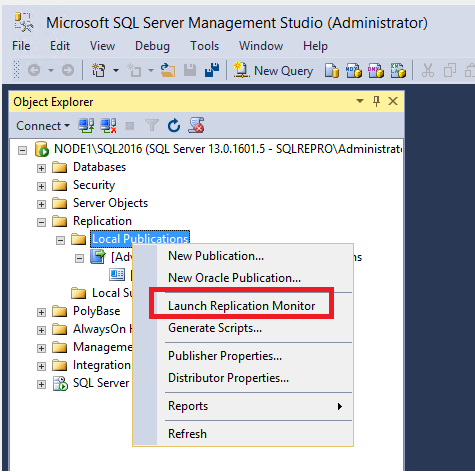Select the Security folder in tree
This screenshot has height=472, width=475.
click(94, 185)
